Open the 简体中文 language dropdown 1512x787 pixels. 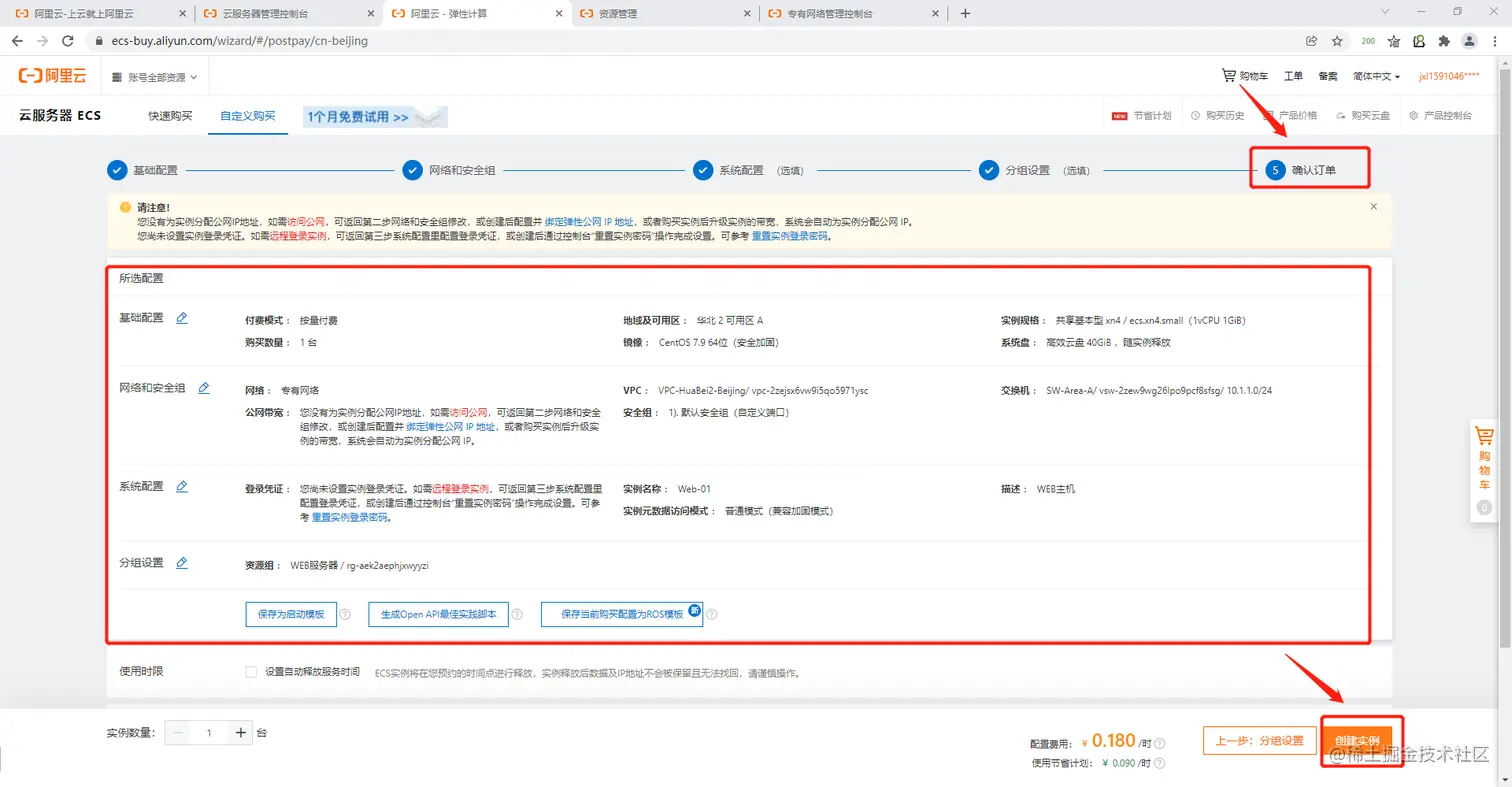1376,77
